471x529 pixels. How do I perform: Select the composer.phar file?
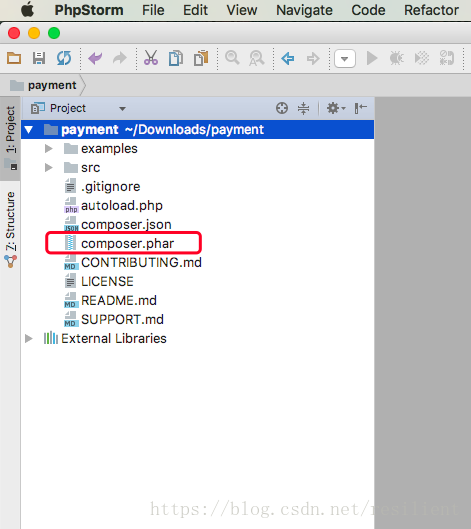tap(127, 243)
